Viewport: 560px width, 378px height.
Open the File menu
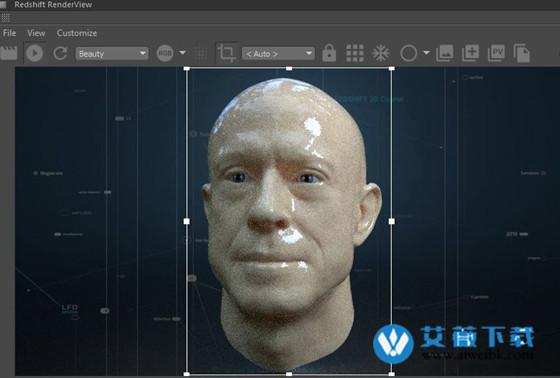click(x=9, y=33)
